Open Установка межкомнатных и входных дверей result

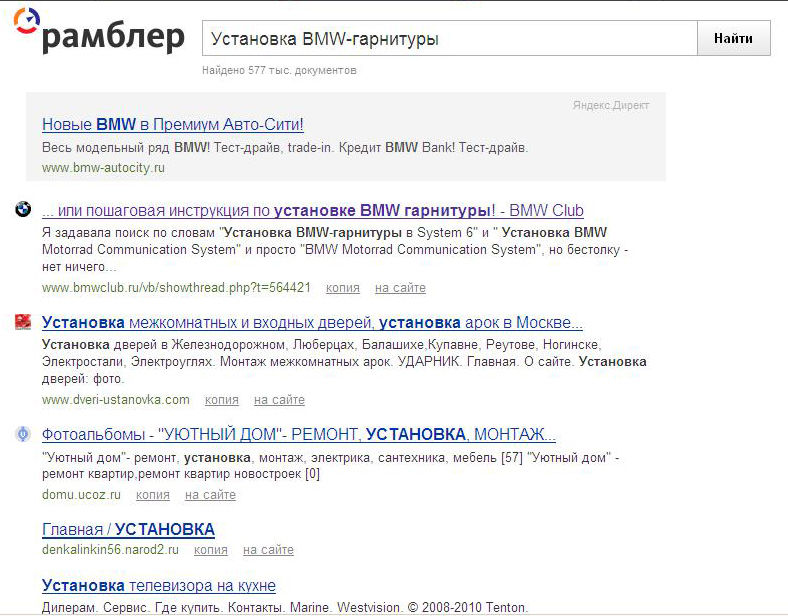pyautogui.click(x=312, y=323)
